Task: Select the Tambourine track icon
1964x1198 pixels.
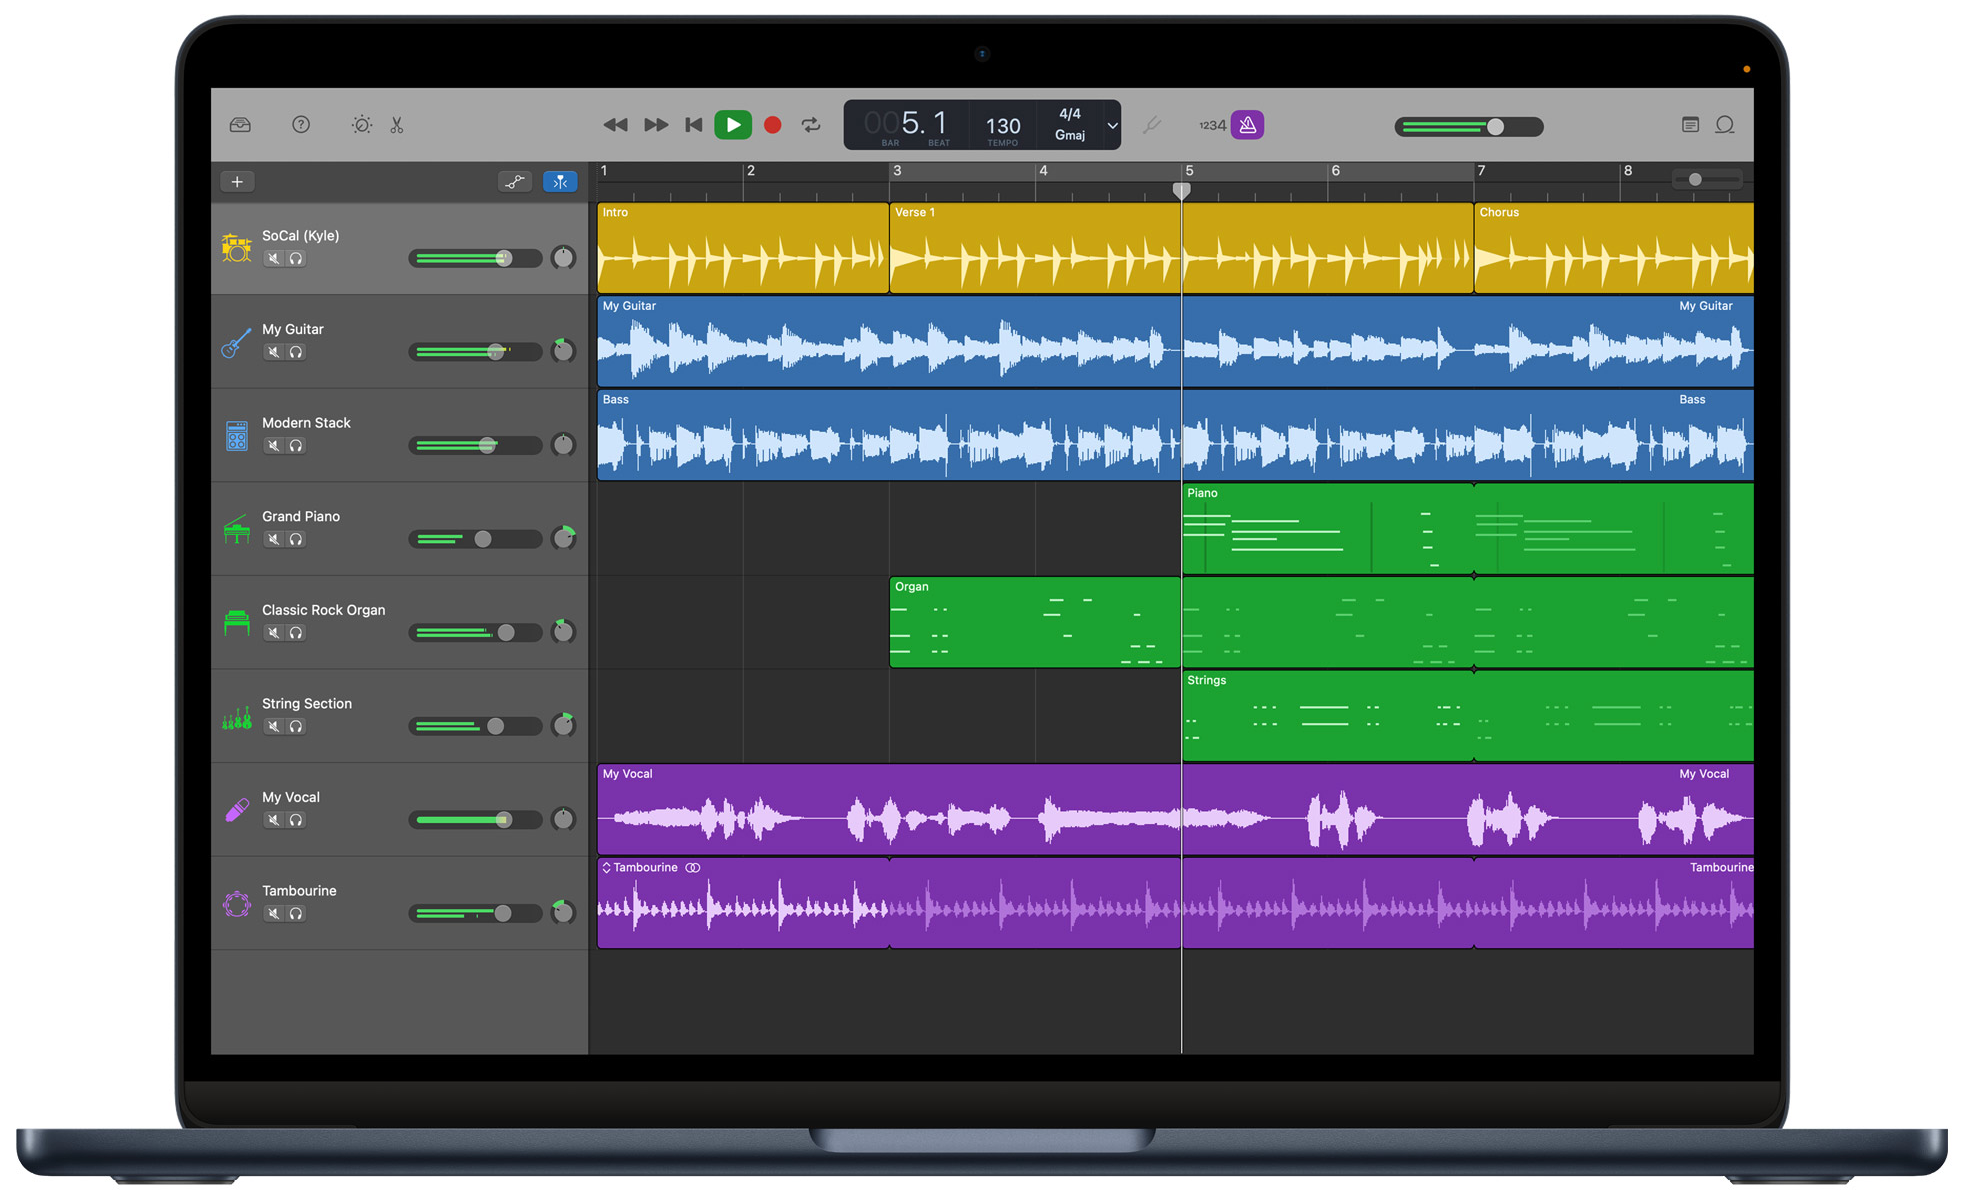Action: (237, 904)
